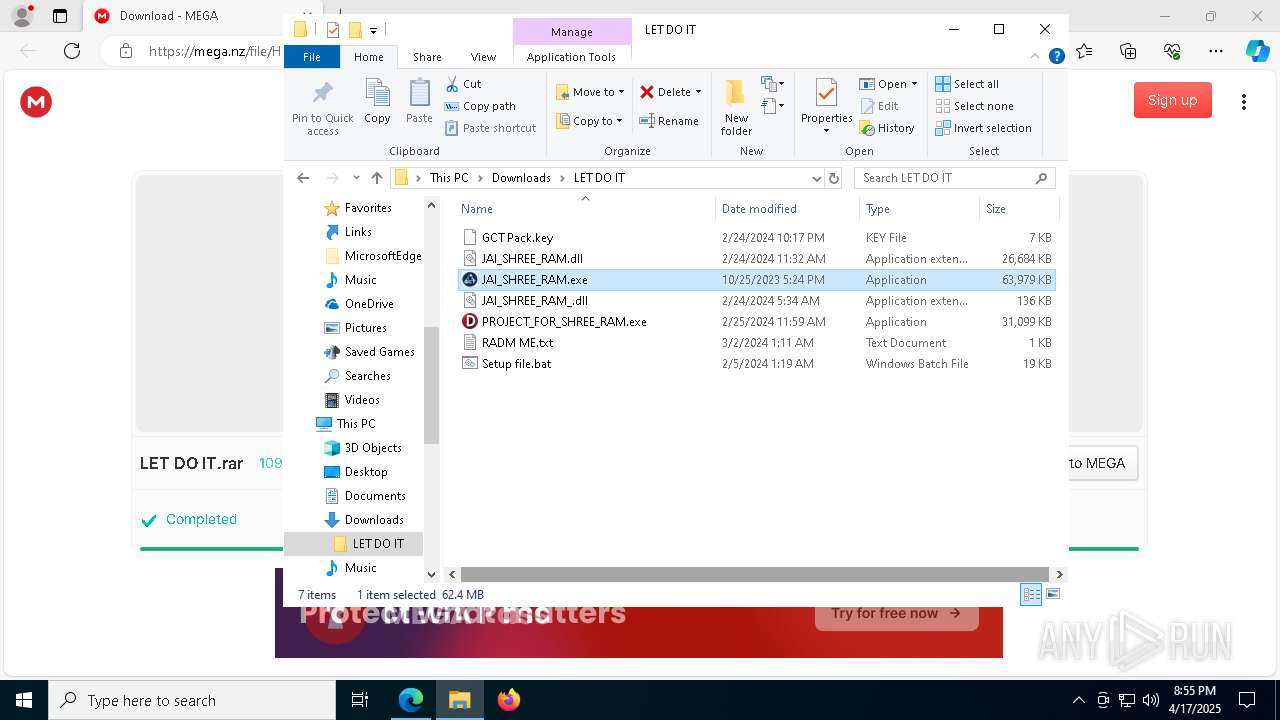Viewport: 1280px width, 720px height.
Task: Sort by Date modified column header
Action: click(x=786, y=209)
